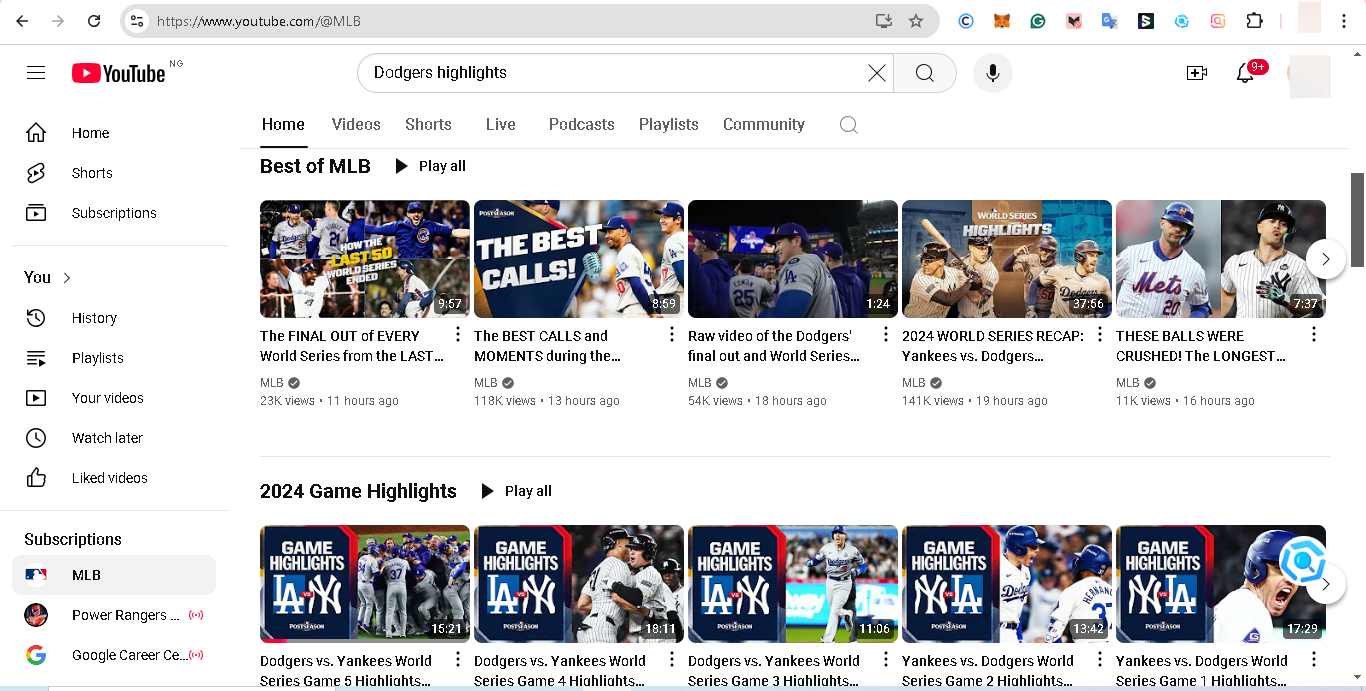Clear the search box with X
1366x691 pixels.
[877, 73]
